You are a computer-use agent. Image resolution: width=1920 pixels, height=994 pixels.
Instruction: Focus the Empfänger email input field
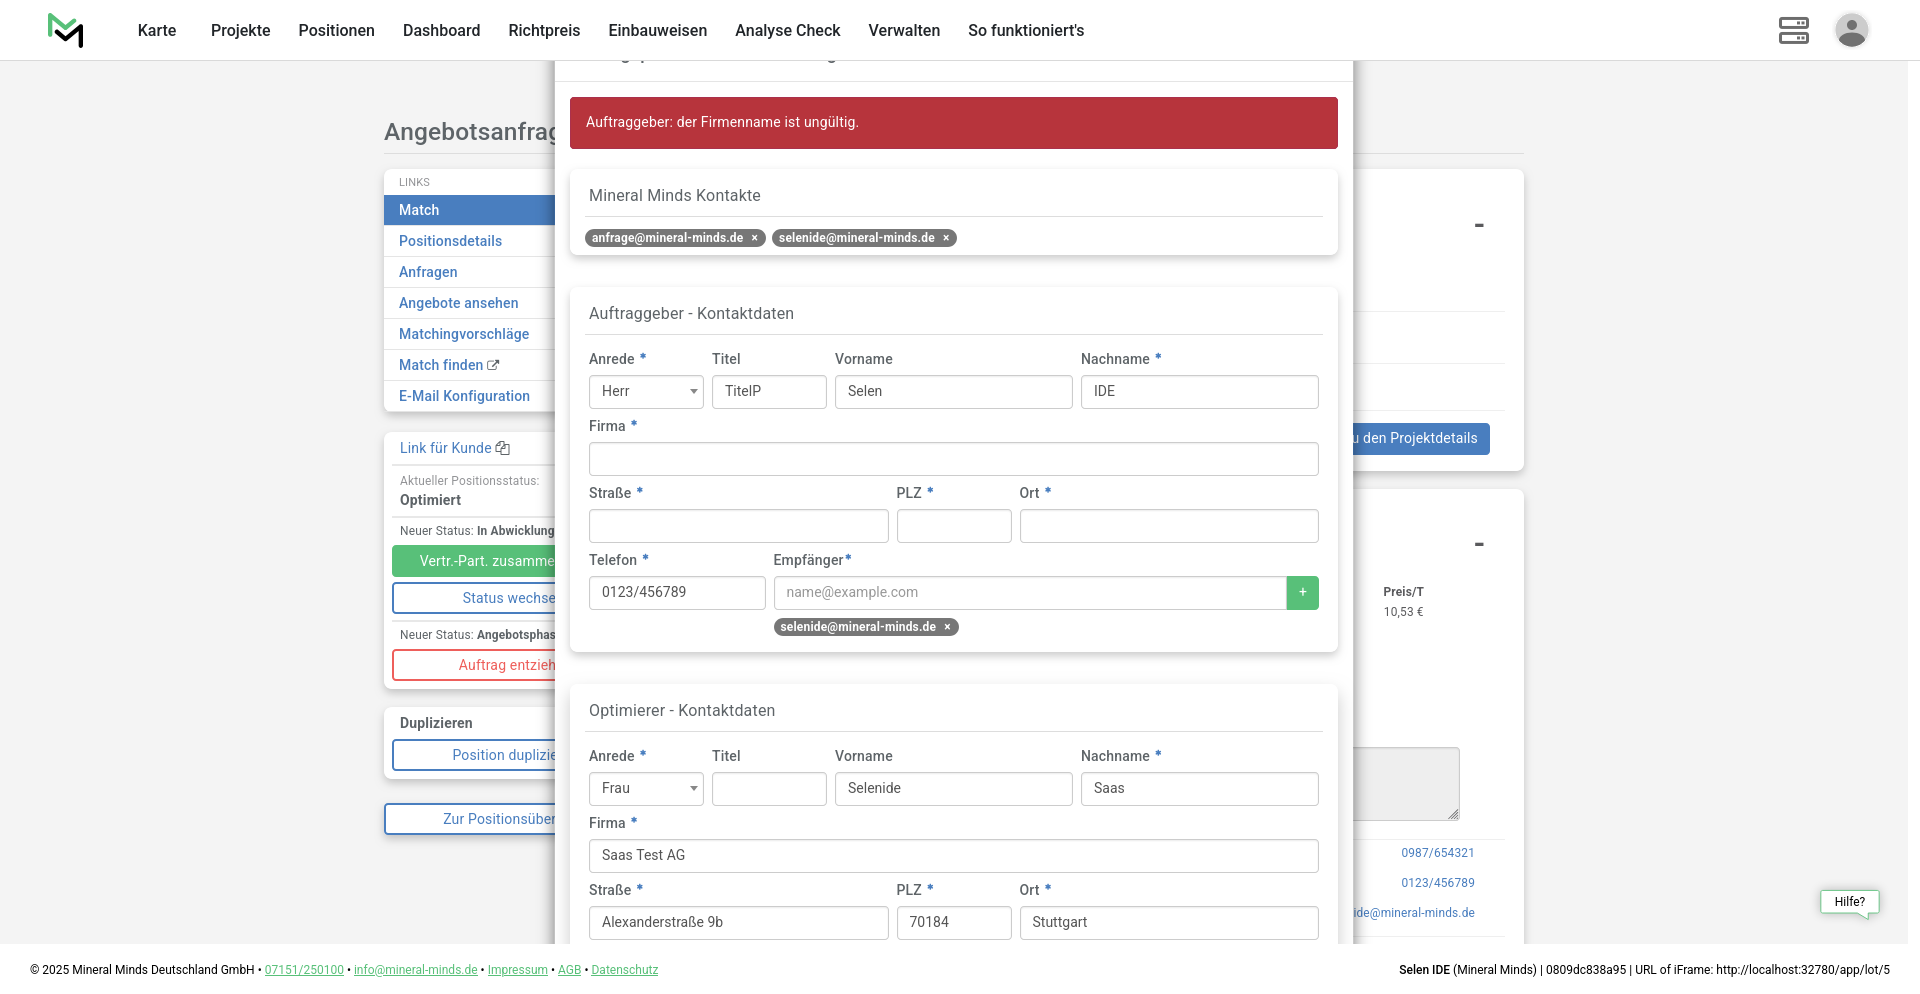[x=1029, y=593]
